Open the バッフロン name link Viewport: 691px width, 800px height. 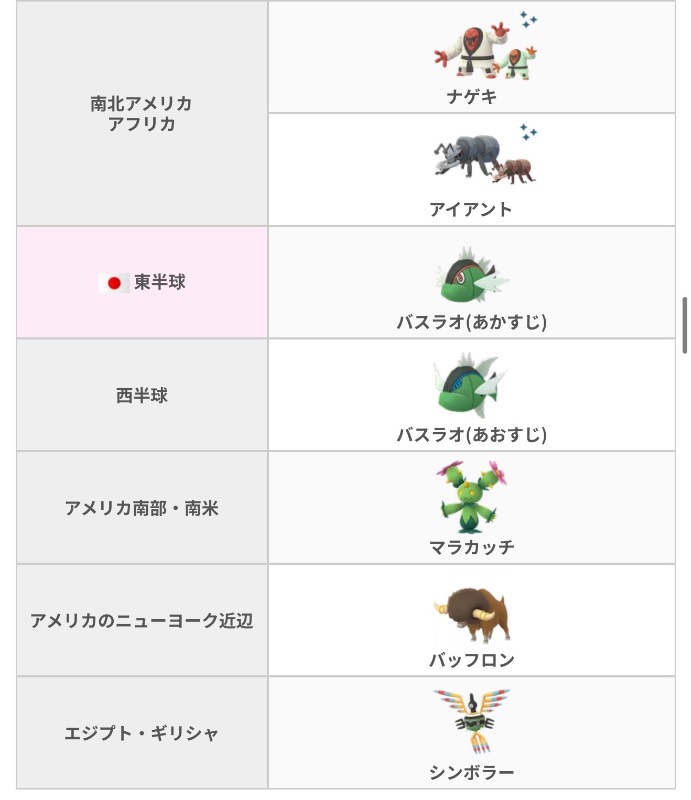pyautogui.click(x=472, y=660)
